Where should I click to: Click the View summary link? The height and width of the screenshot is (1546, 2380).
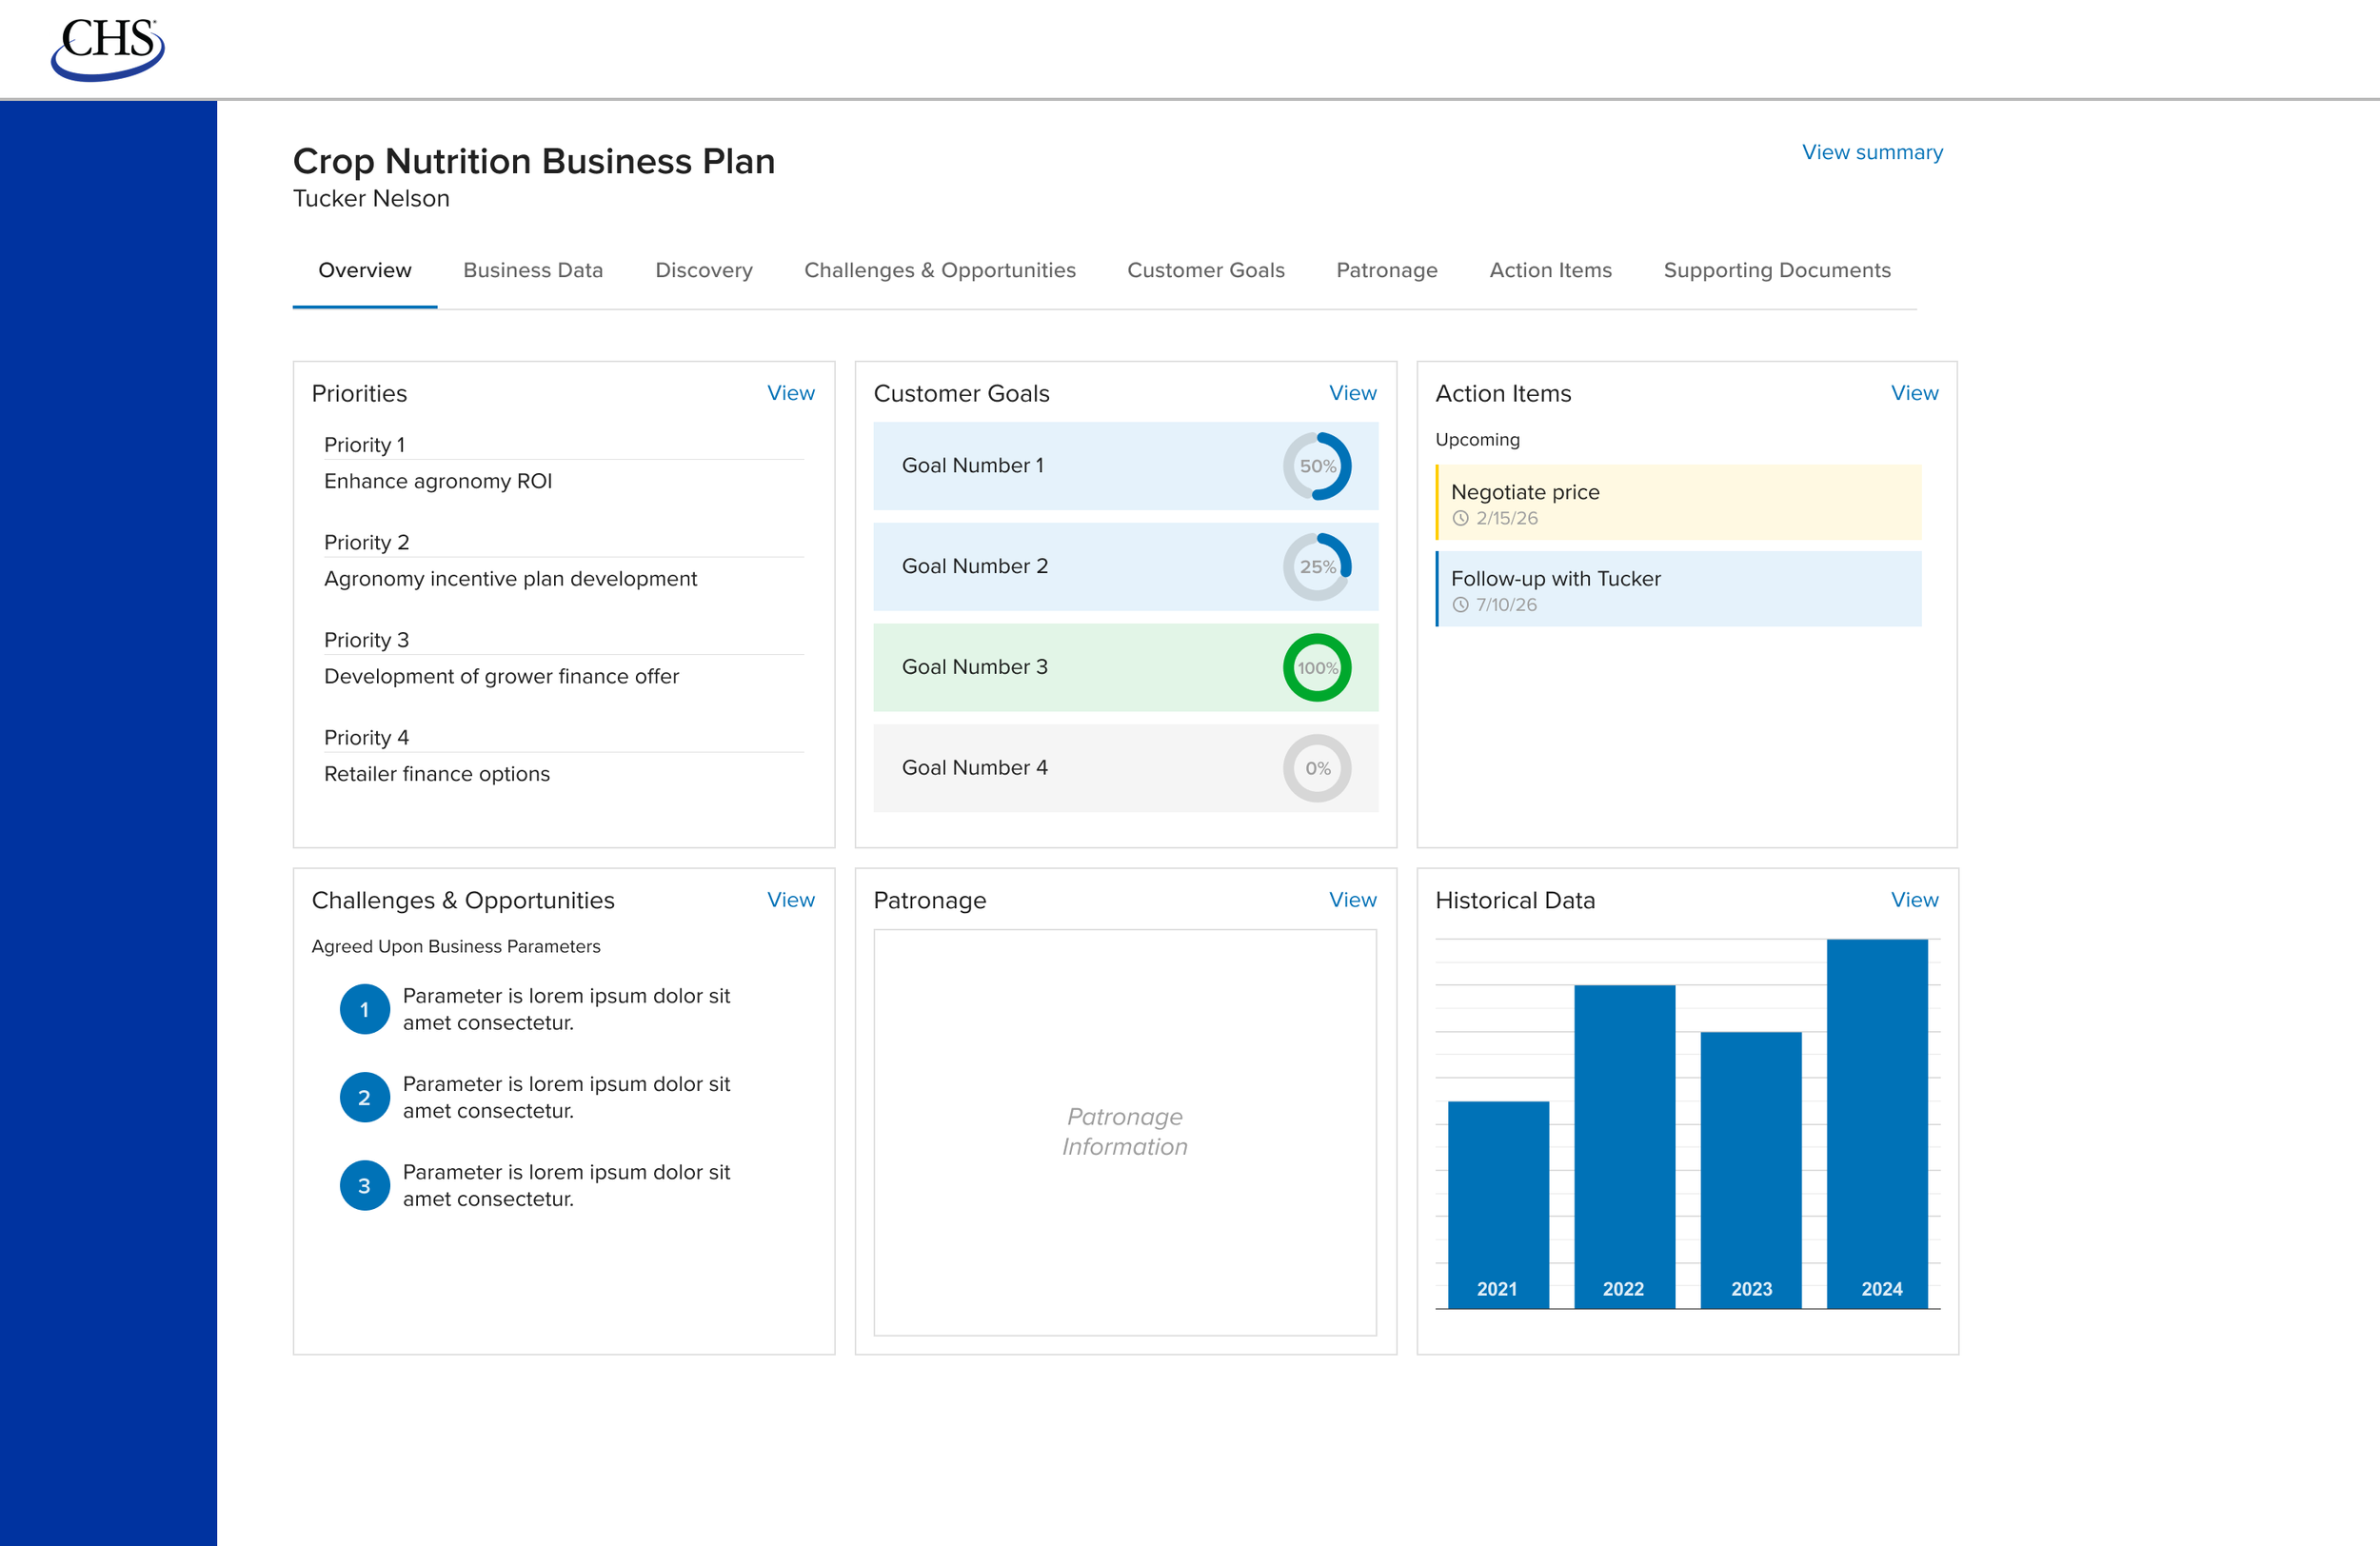tap(1872, 152)
